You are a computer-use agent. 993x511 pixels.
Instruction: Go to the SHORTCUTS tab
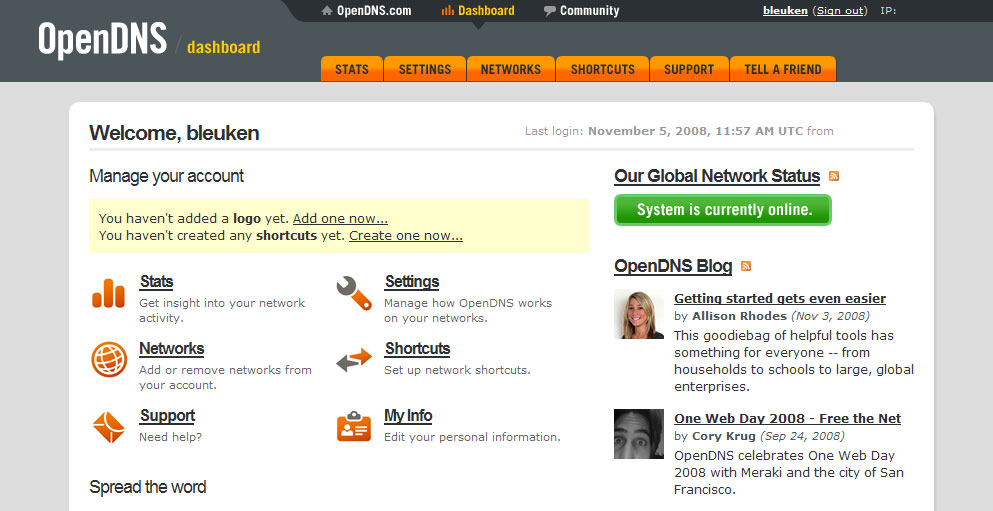[603, 69]
